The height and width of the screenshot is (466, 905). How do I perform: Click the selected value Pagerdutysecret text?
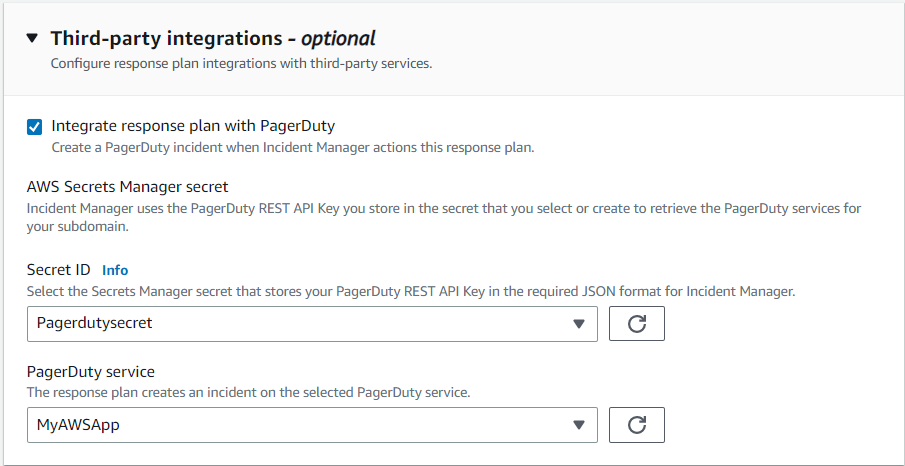tap(94, 324)
